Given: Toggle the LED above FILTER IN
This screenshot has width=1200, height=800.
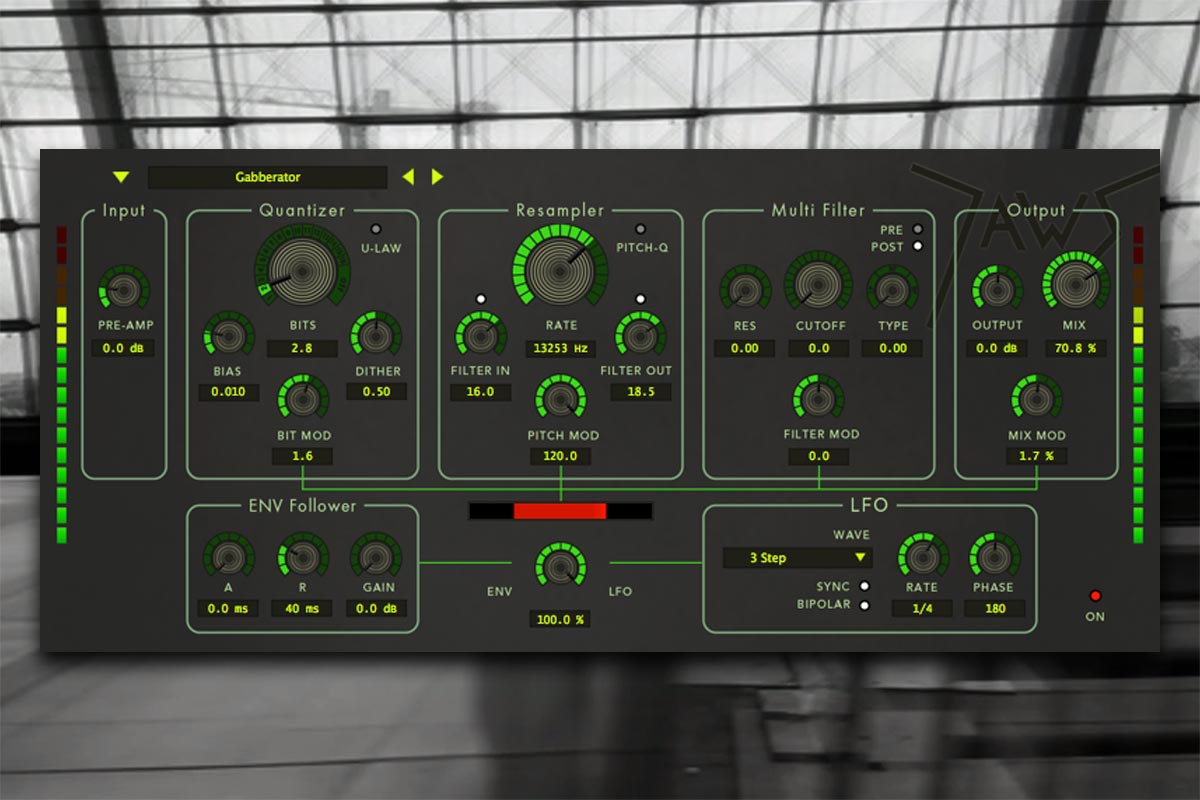Looking at the screenshot, I should tap(481, 298).
